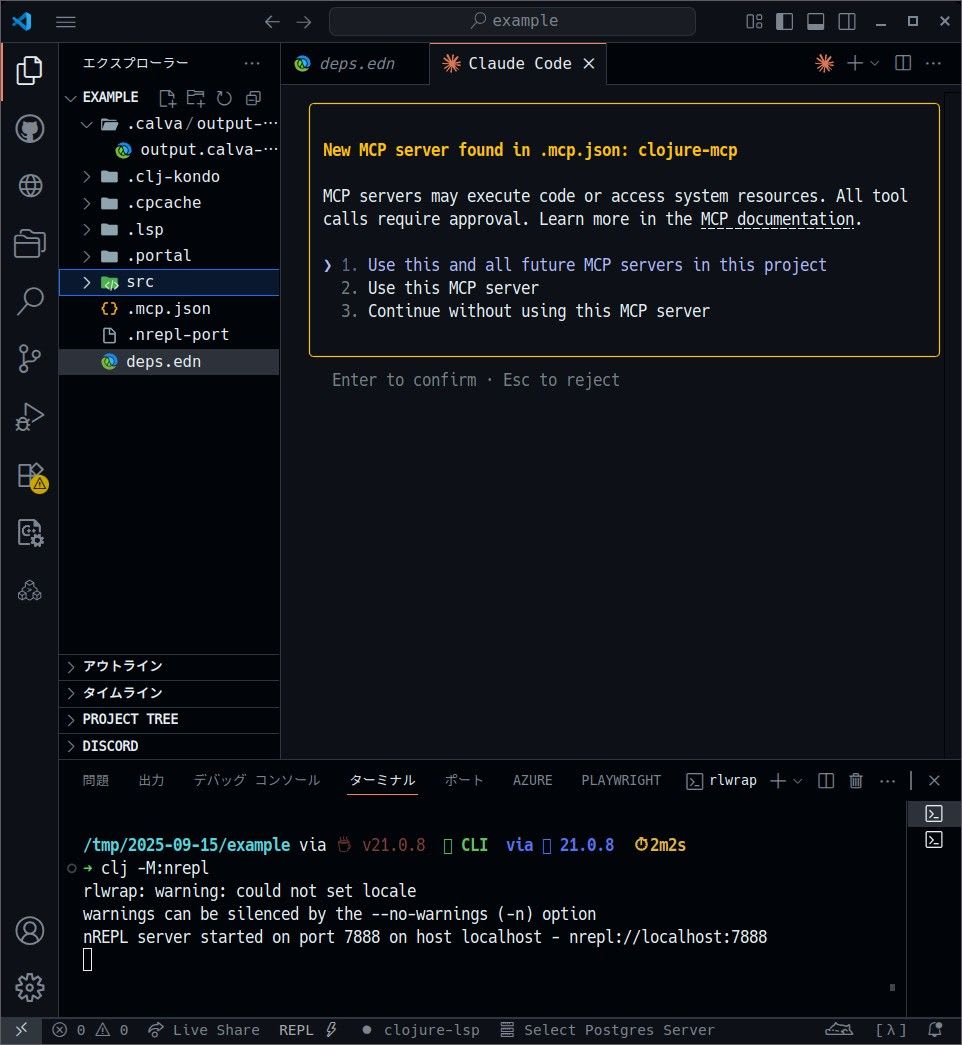
Task: Open the Extensions view with warning badge
Action: [x=31, y=476]
